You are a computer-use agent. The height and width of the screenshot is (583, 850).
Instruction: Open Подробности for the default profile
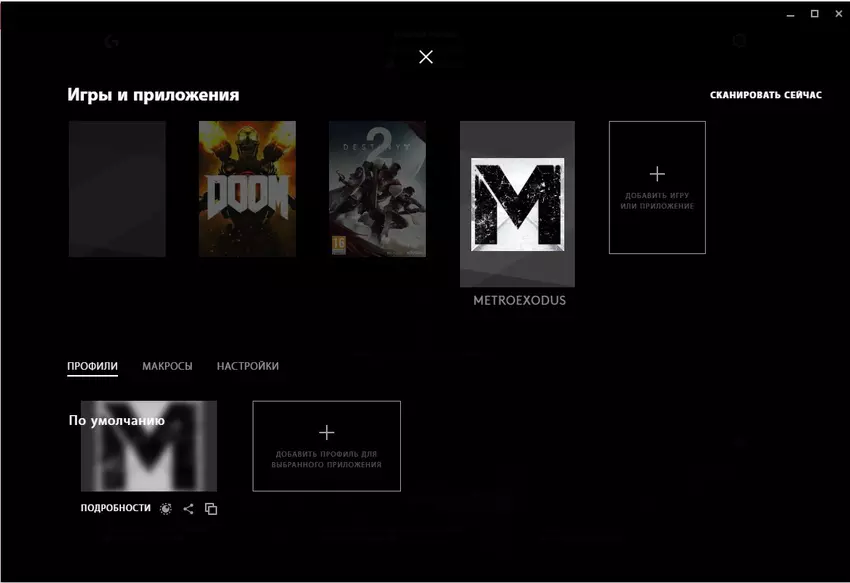click(115, 509)
